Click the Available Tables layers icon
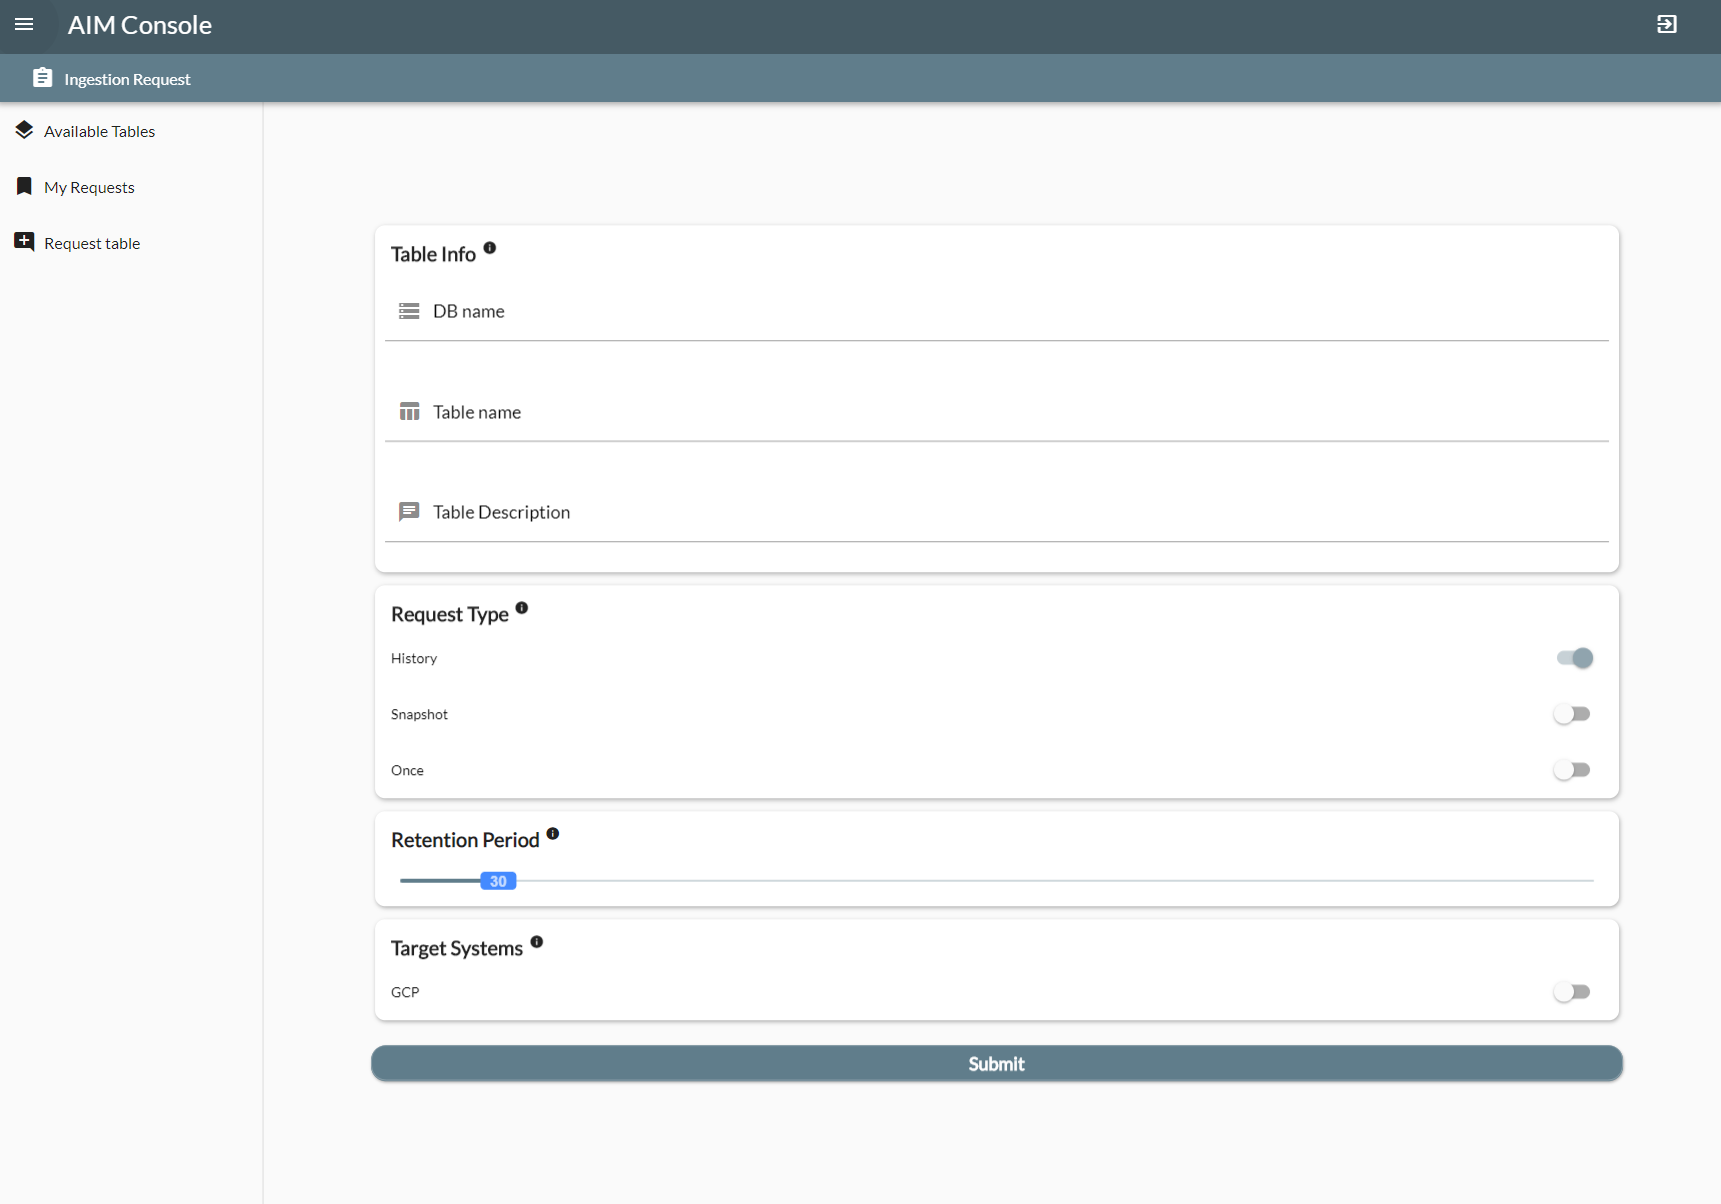The width and height of the screenshot is (1721, 1204). point(24,130)
